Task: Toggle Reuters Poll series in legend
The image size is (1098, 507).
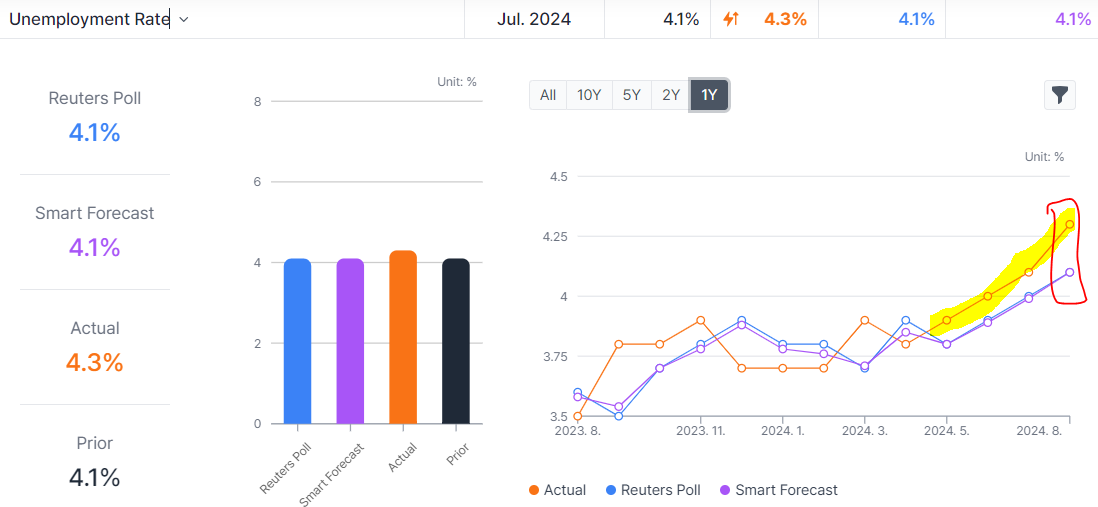Action: click(653, 490)
